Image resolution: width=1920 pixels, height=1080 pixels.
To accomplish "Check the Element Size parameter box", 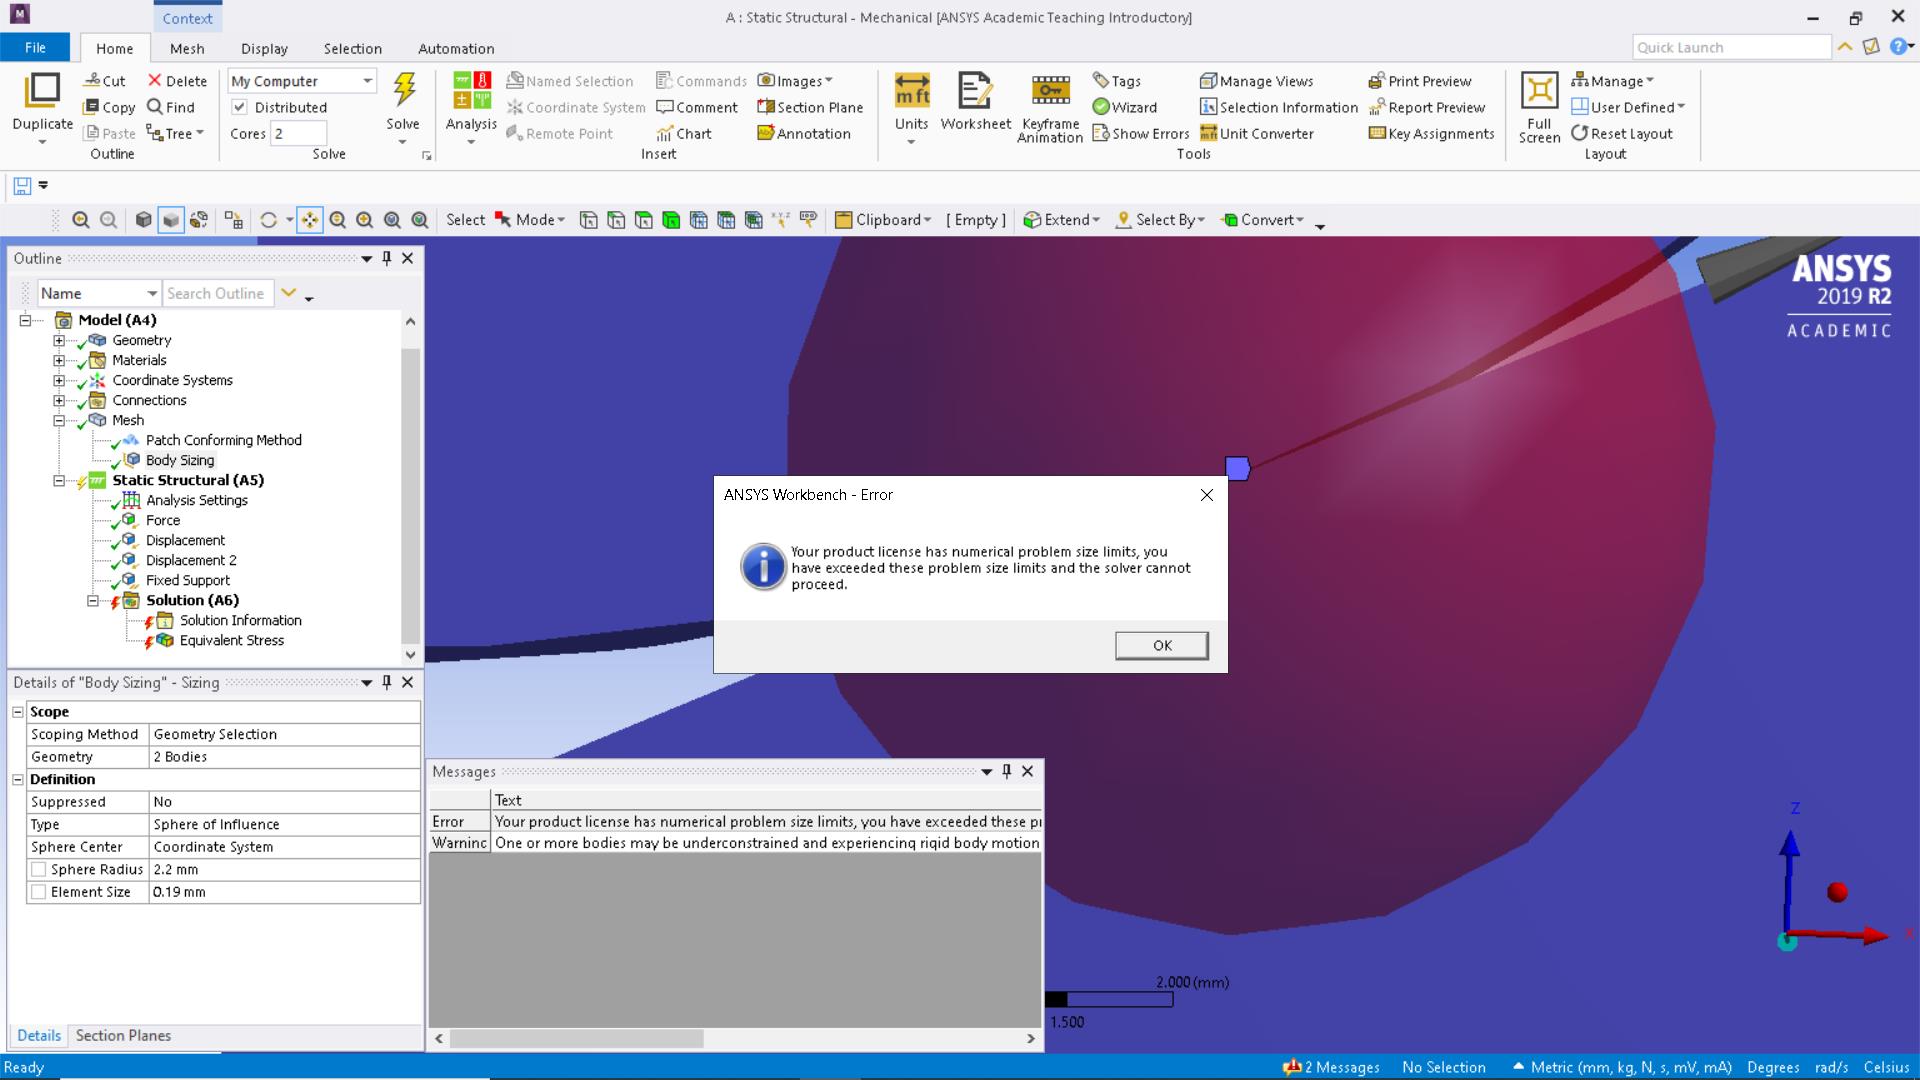I will tap(39, 892).
